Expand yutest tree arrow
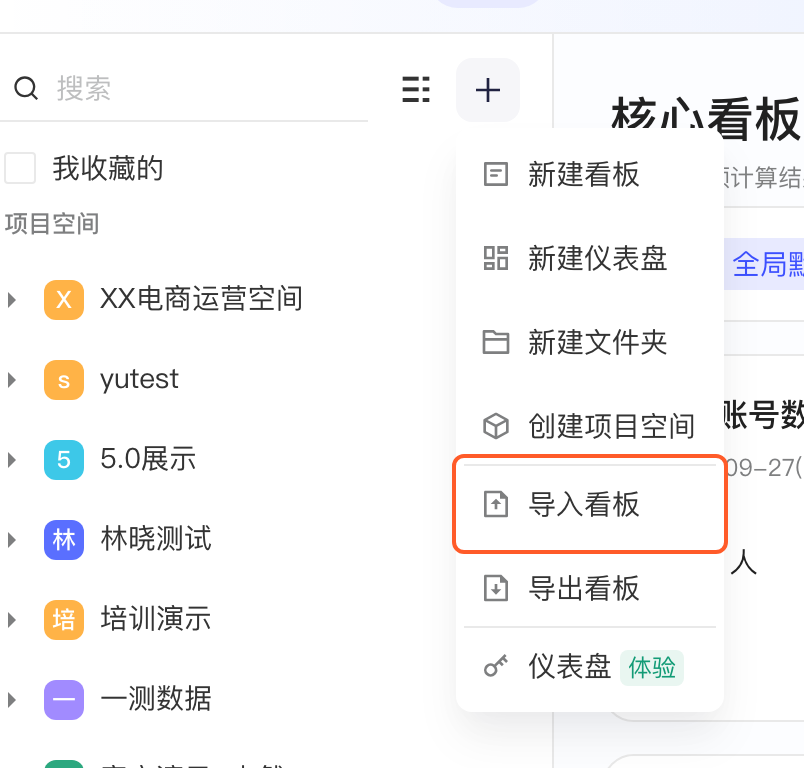804x768 pixels. pyautogui.click(x=12, y=380)
